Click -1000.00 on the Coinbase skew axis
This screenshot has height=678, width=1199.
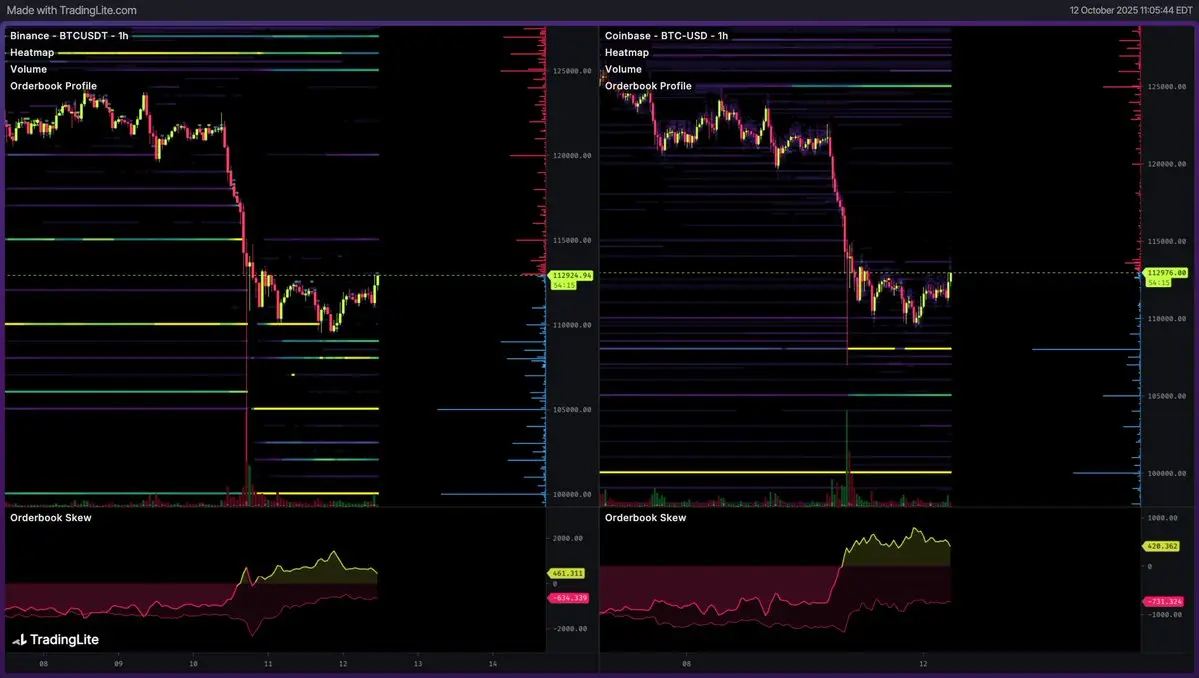(x=1164, y=615)
